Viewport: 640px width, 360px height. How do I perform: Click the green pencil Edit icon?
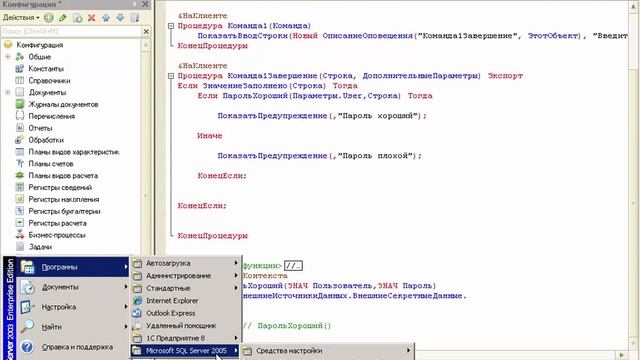coord(62,18)
